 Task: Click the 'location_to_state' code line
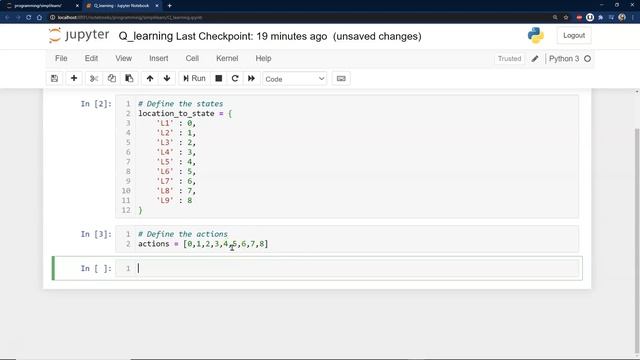(x=185, y=113)
